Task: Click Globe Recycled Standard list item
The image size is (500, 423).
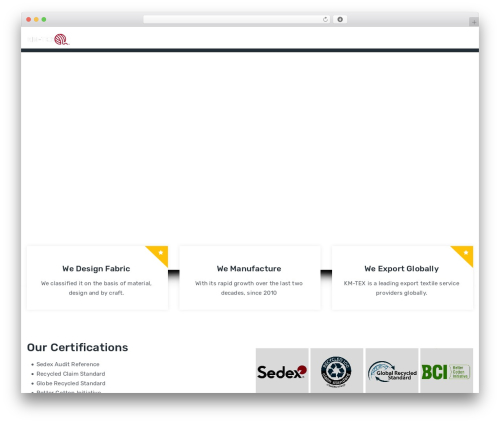Action: [71, 383]
